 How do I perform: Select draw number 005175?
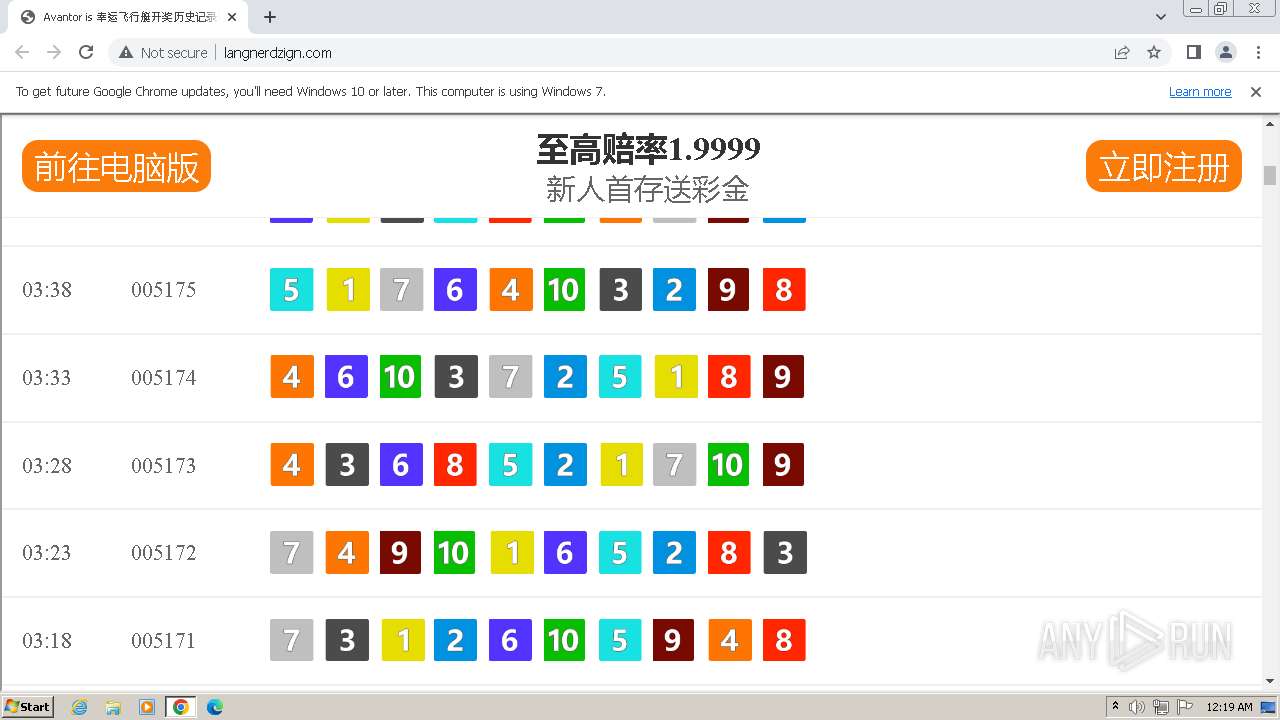[164, 290]
